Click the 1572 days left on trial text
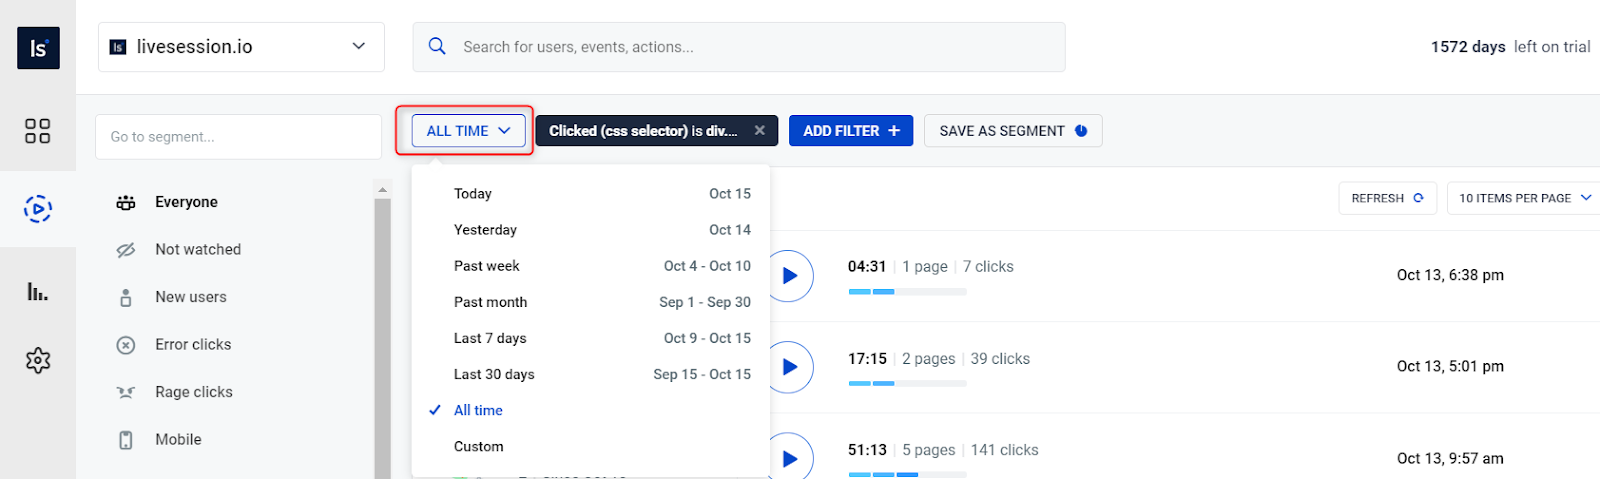 point(1510,46)
